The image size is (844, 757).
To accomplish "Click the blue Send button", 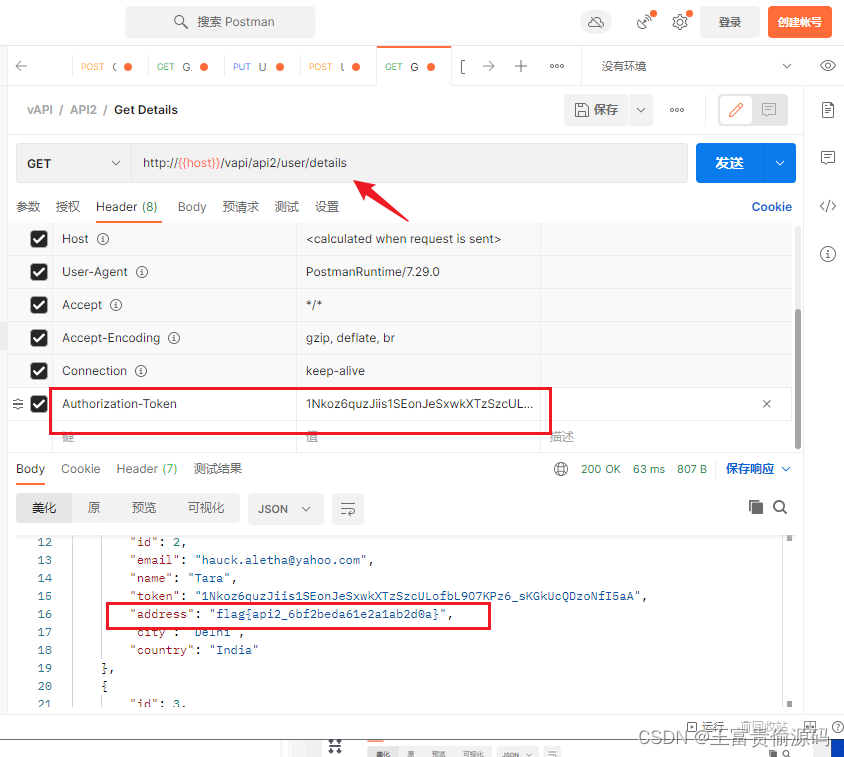I will click(x=729, y=163).
